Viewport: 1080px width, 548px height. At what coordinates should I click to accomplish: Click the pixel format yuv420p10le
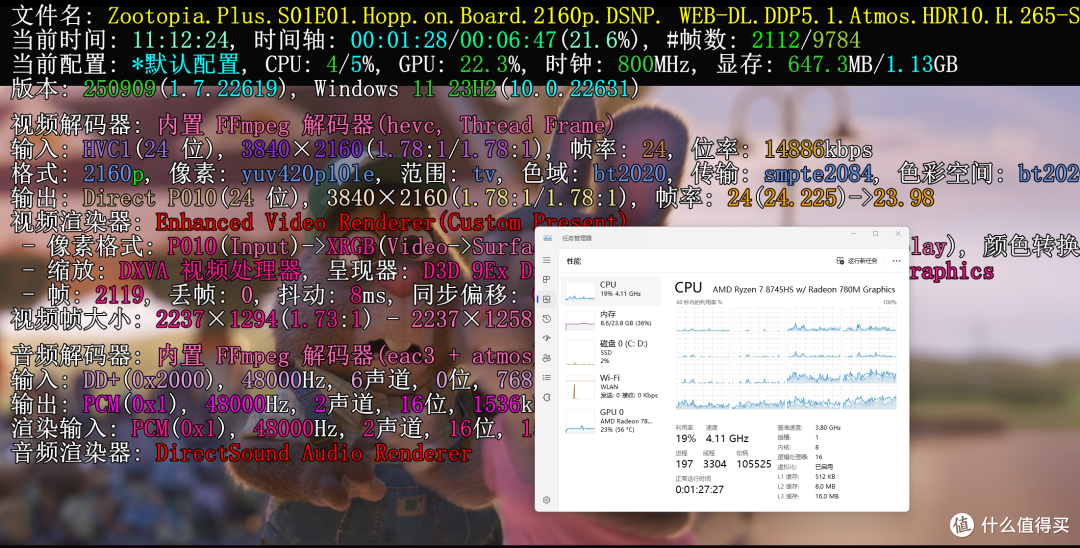click(308, 173)
